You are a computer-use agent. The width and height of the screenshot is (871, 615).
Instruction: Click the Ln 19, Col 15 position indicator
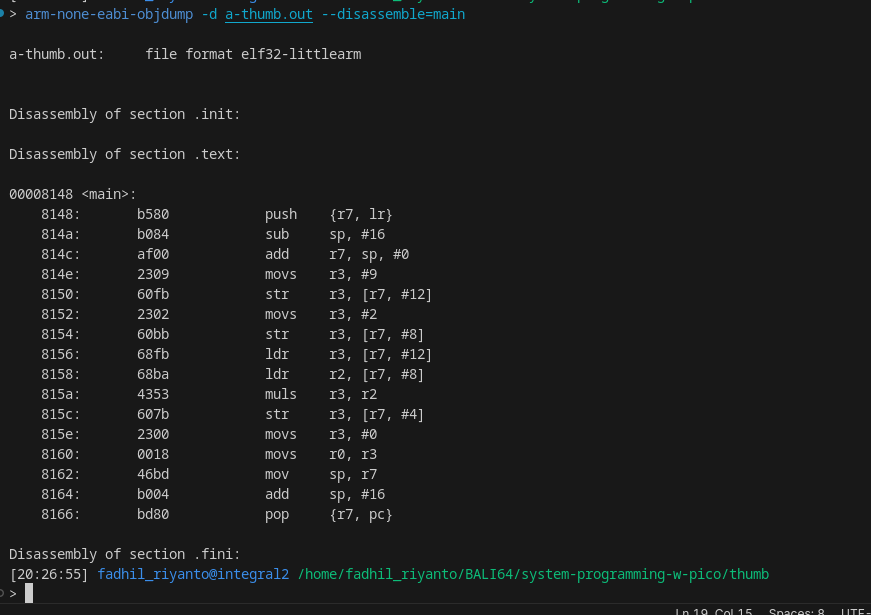click(x=713, y=611)
